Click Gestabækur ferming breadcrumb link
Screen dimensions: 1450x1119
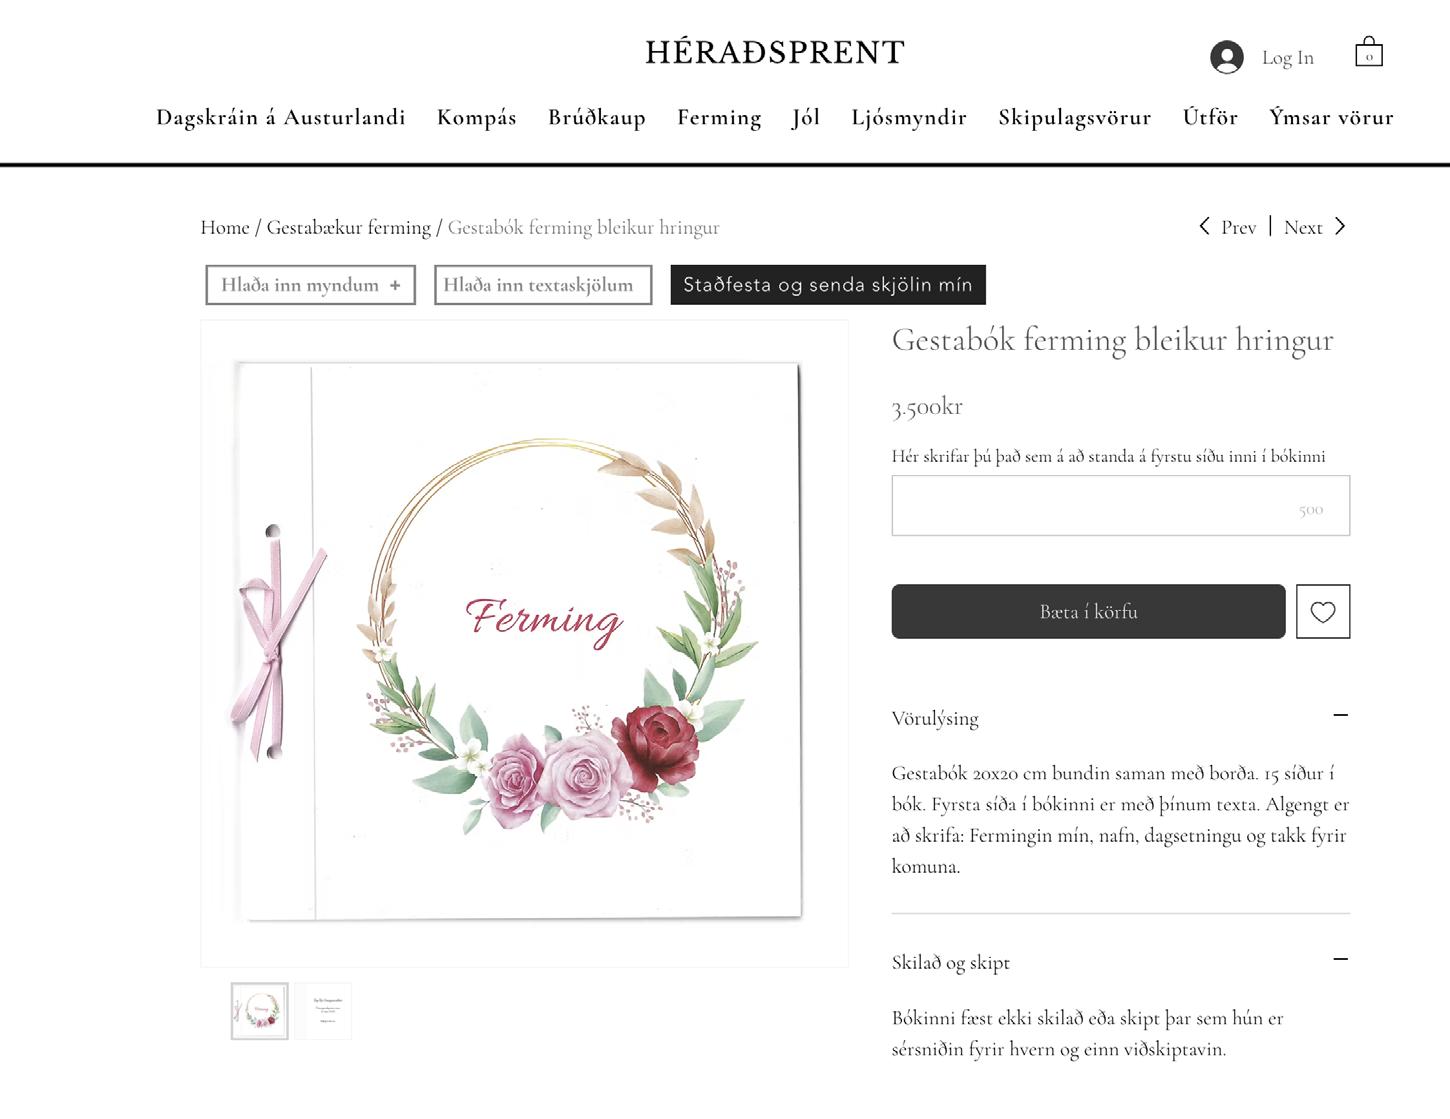coord(348,227)
